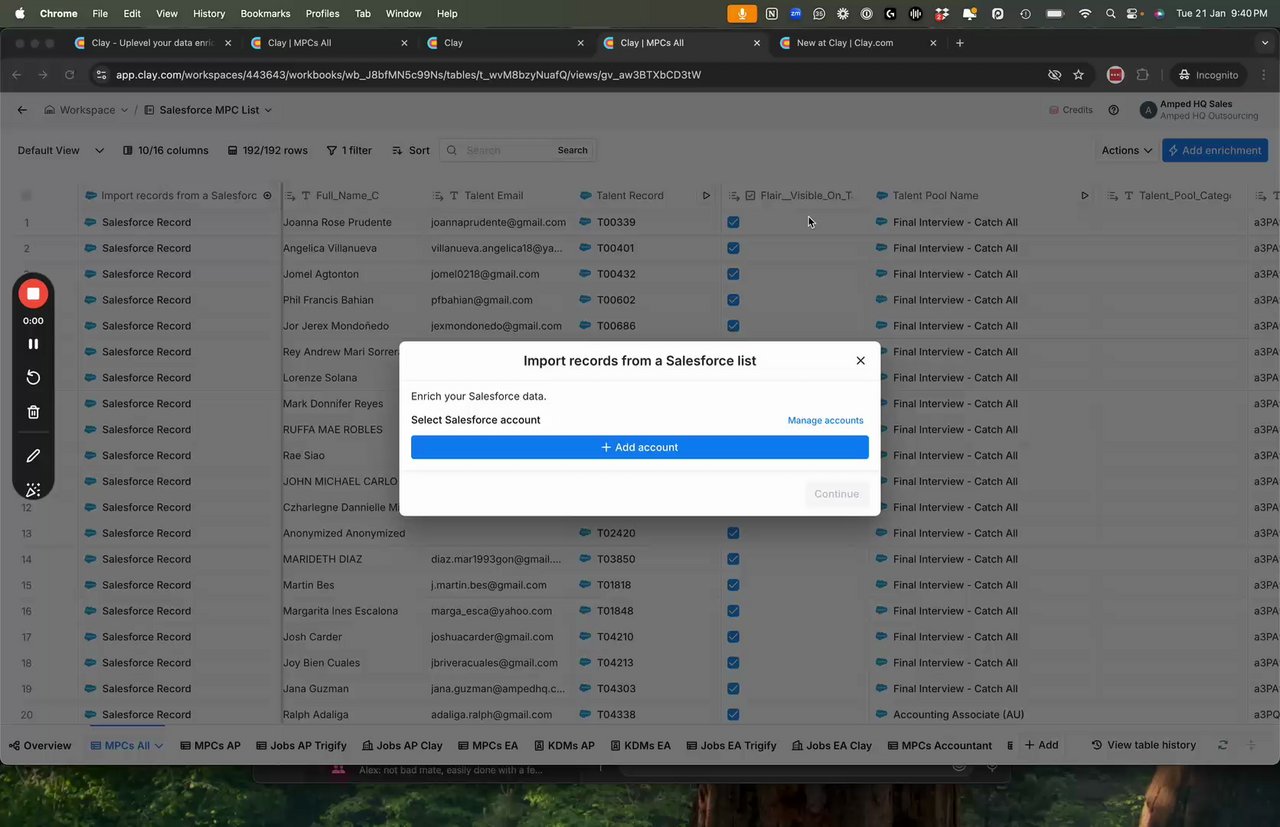Reload the page in Chrome

(69, 75)
